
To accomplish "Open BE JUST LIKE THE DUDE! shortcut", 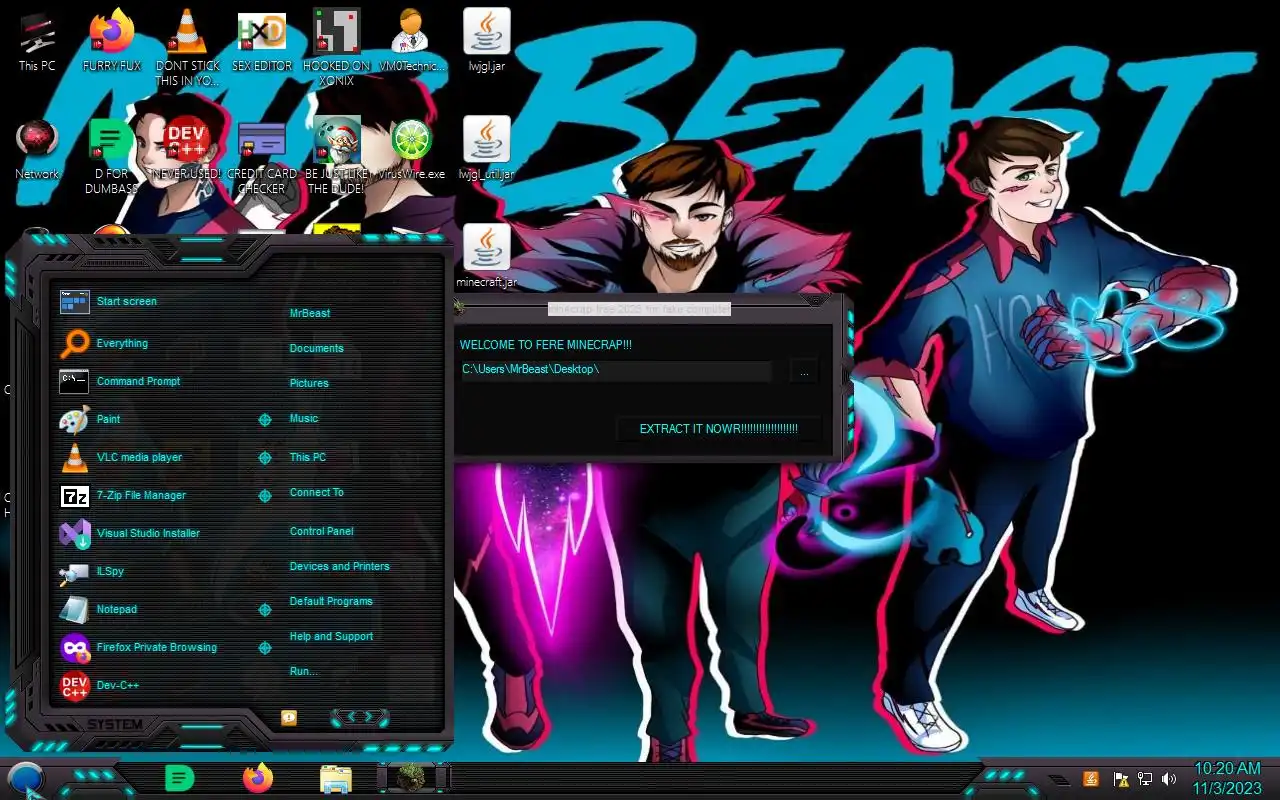I will [337, 156].
